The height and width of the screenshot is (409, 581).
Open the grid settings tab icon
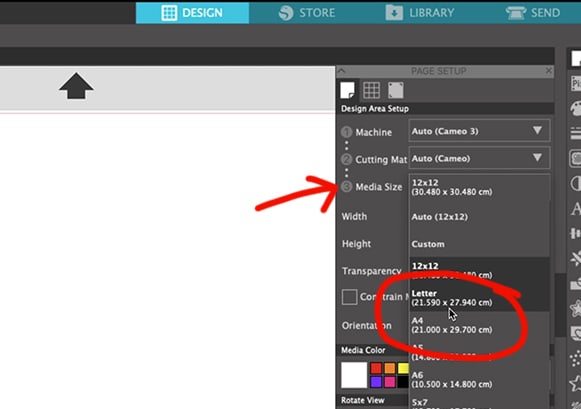tap(371, 90)
